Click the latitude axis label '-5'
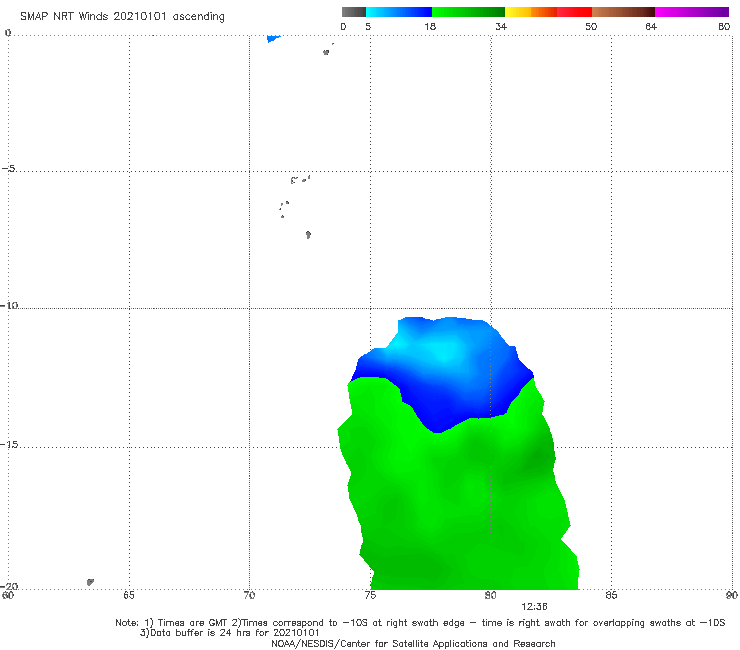 pos(8,169)
